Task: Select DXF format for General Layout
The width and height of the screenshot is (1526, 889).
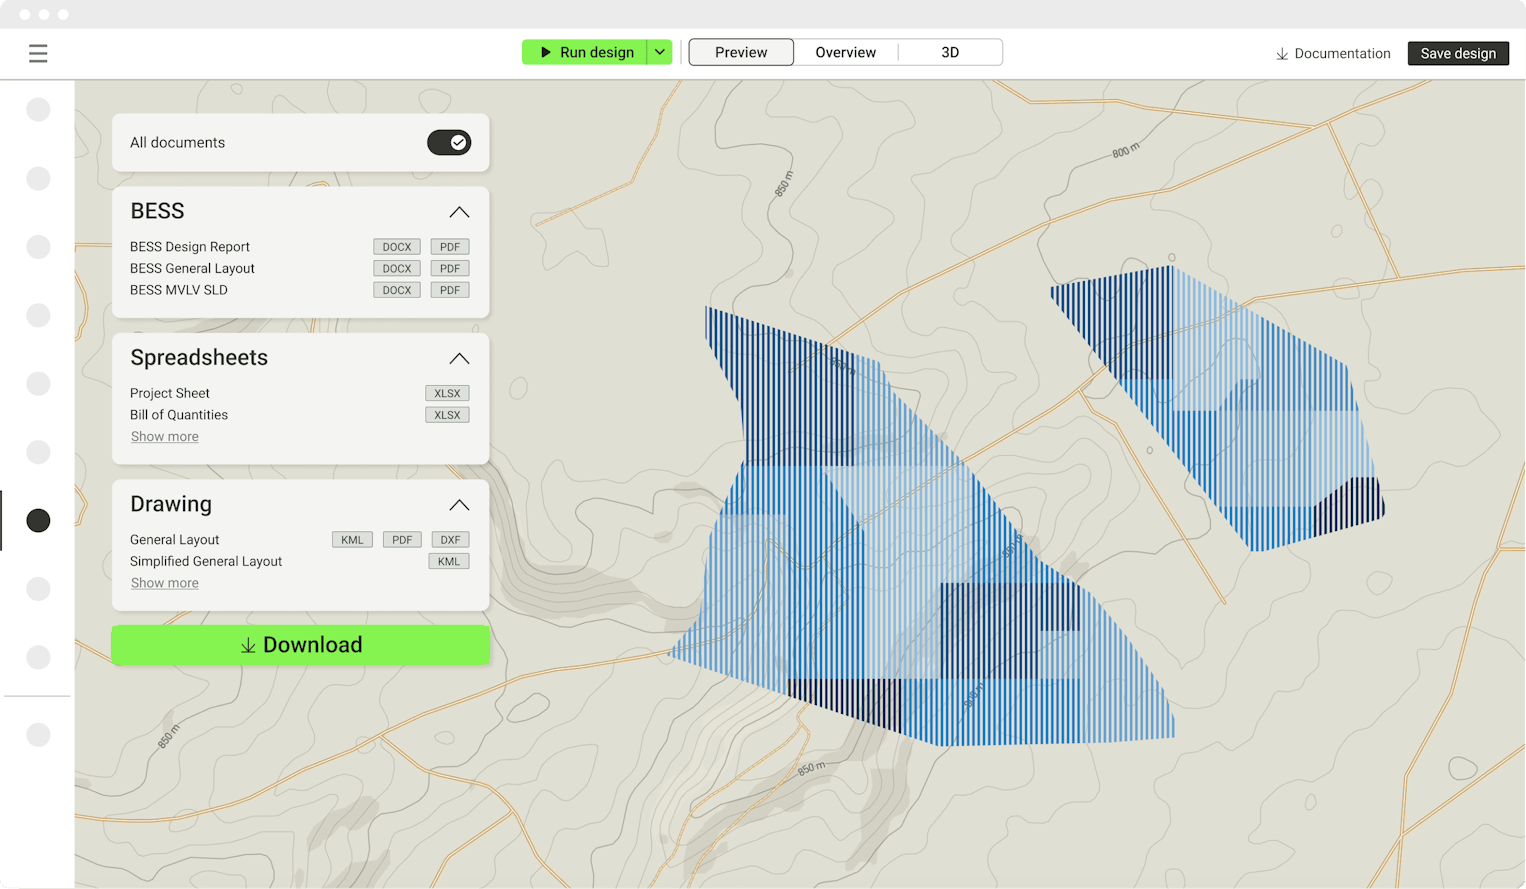Action: point(450,540)
